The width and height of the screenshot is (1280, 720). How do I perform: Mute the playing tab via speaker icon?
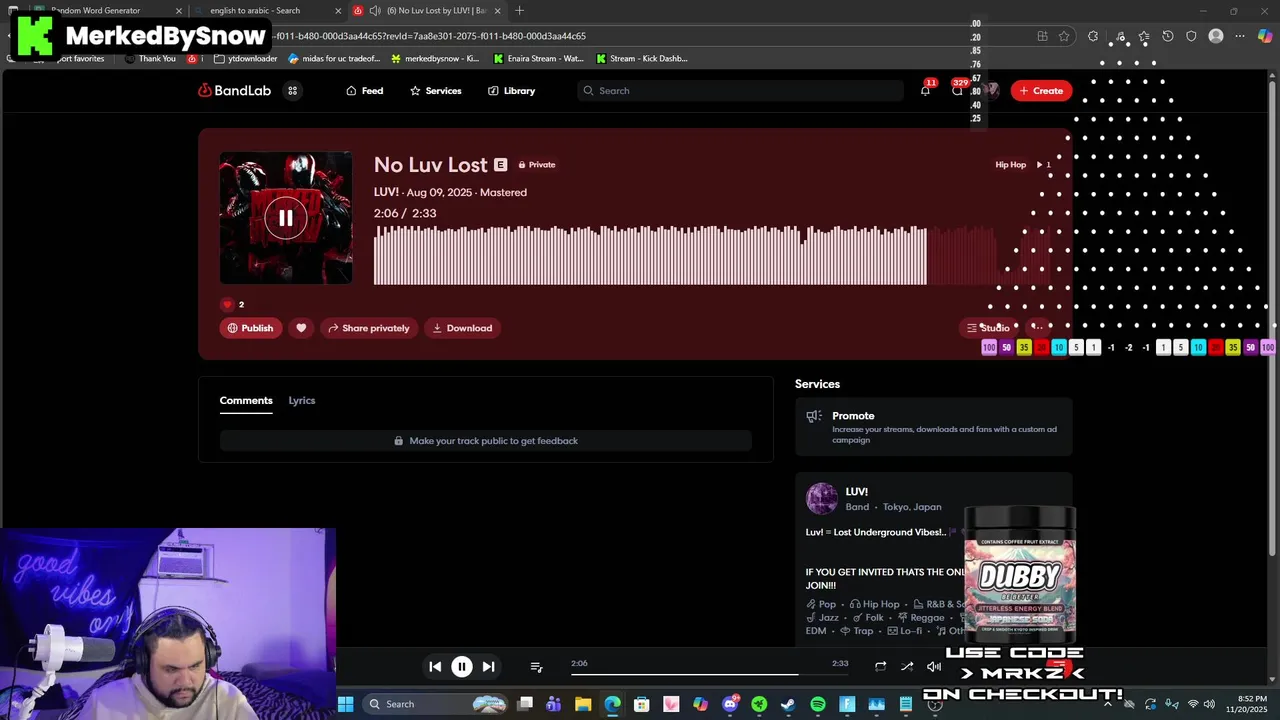374,11
